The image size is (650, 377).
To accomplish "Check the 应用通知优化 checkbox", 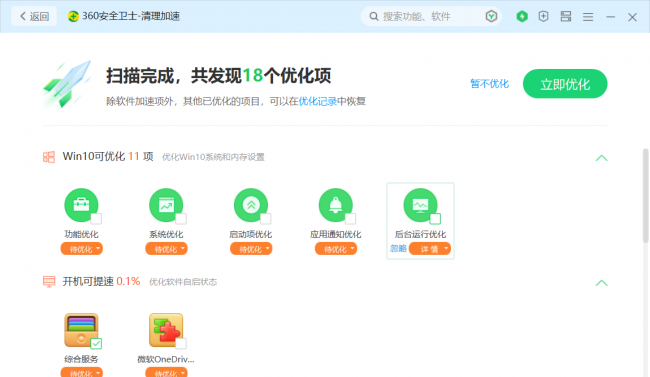I will pos(350,219).
